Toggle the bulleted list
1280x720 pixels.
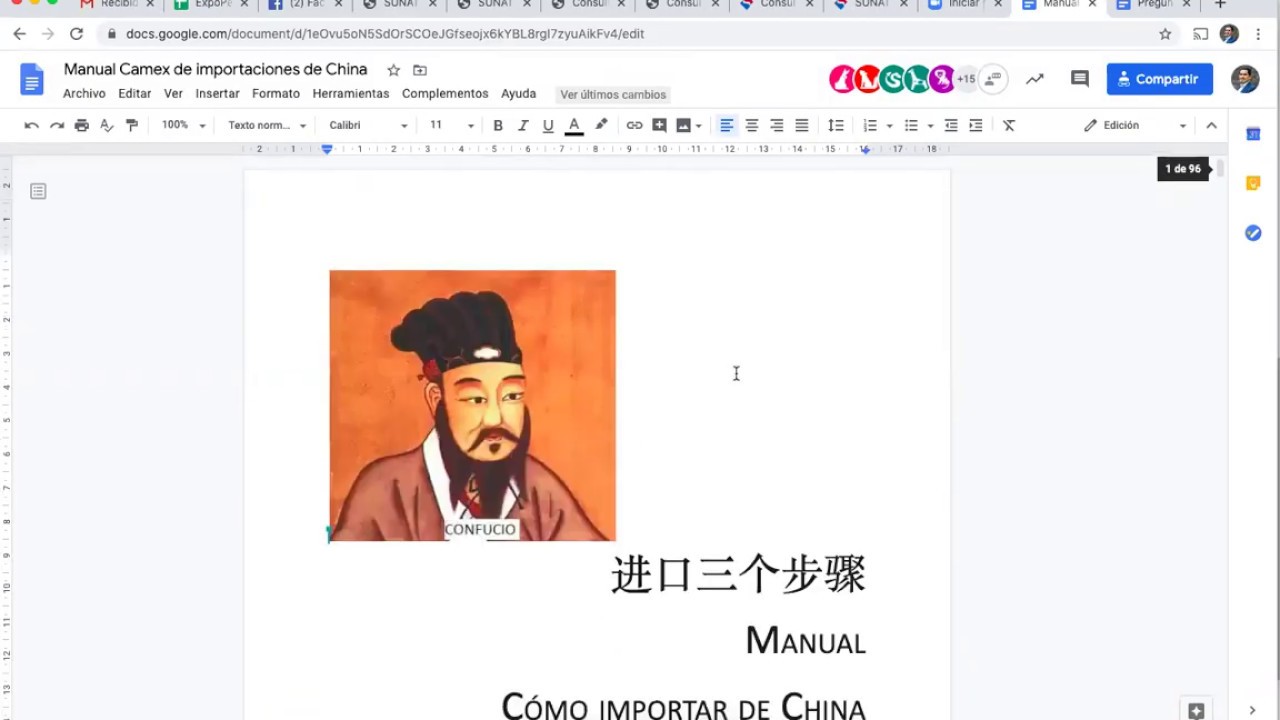[911, 125]
